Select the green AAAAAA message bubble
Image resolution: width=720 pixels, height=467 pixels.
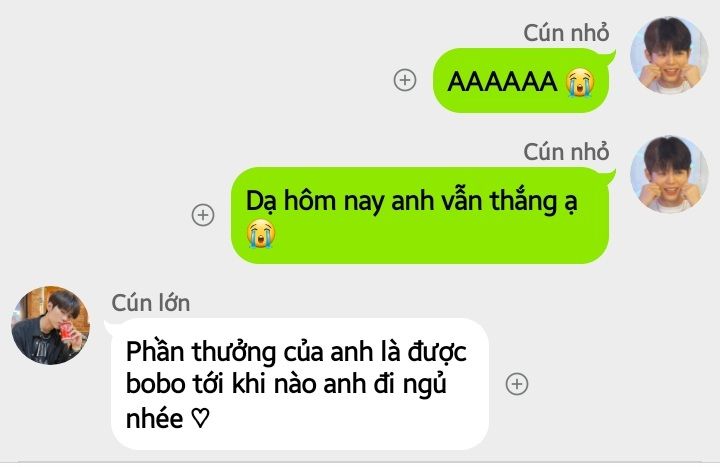click(x=521, y=80)
